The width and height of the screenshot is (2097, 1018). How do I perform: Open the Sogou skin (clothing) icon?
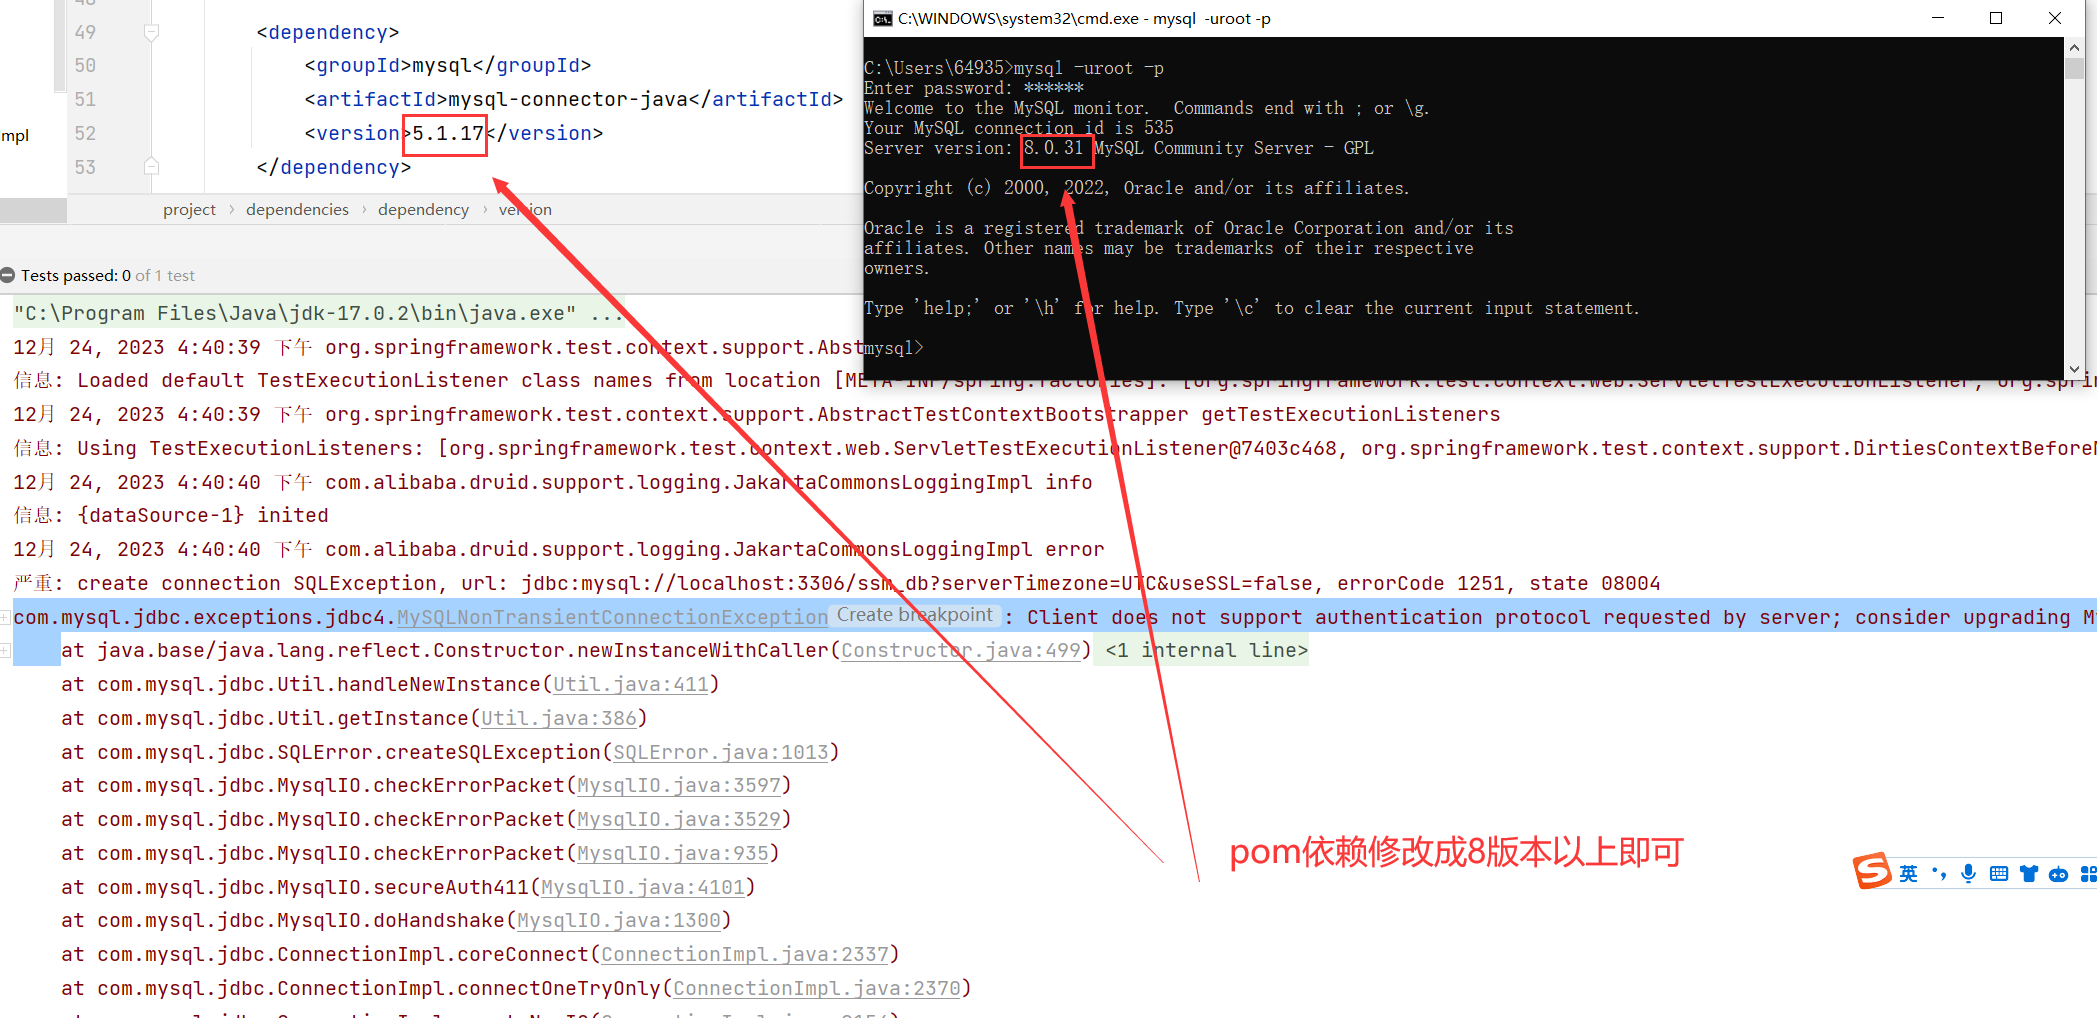coord(2028,872)
